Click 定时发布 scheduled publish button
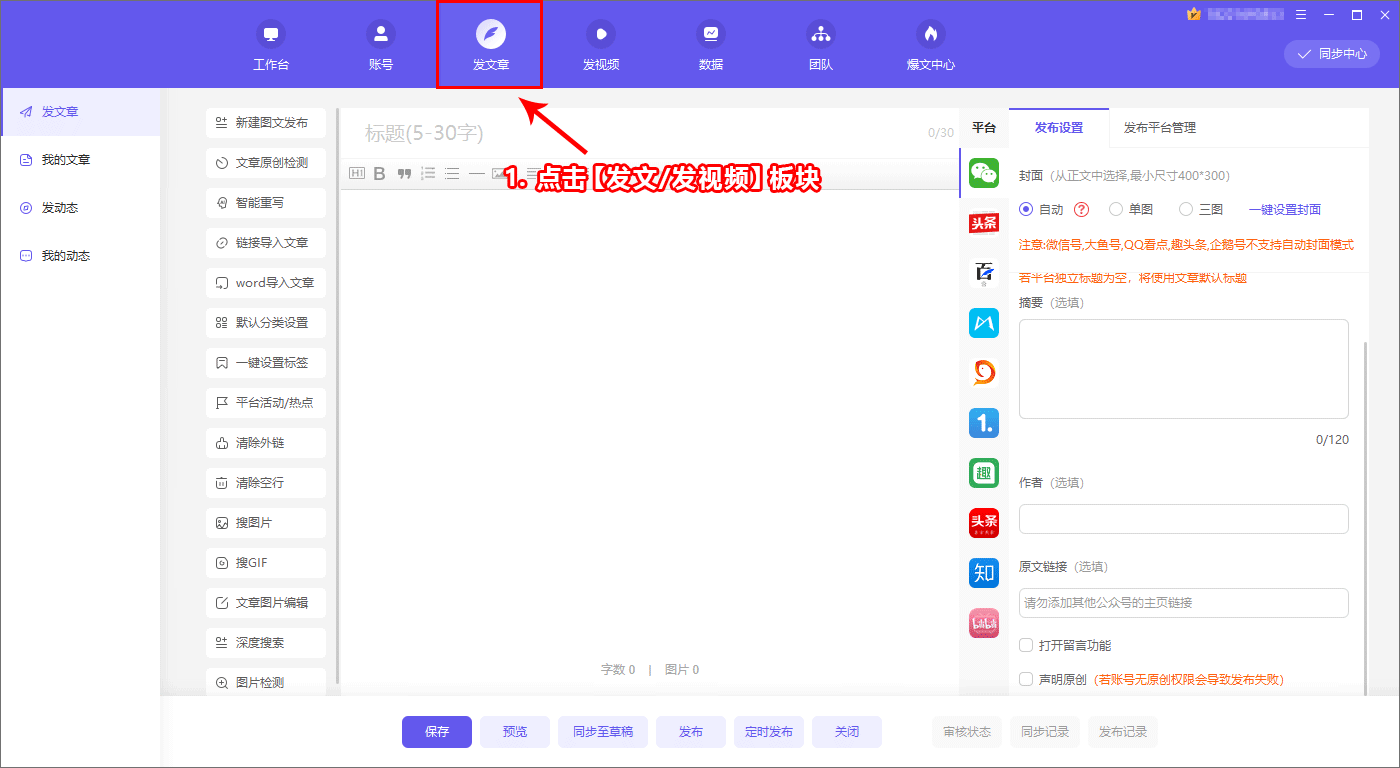This screenshot has height=768, width=1400. click(x=768, y=731)
